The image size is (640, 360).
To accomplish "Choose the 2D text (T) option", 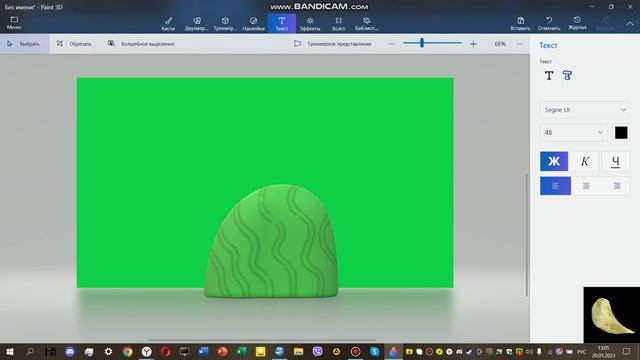I will point(549,76).
